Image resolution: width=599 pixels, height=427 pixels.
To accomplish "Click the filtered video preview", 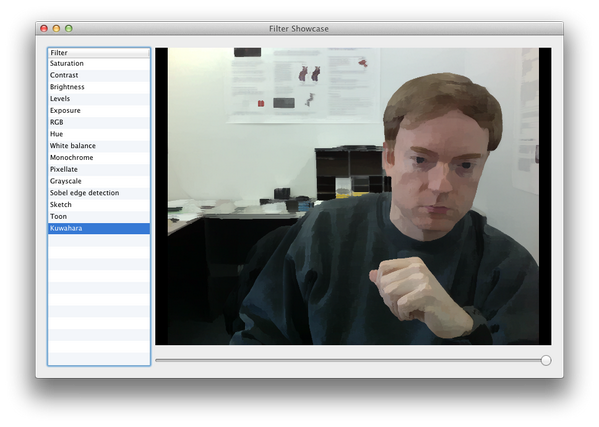I will point(353,196).
